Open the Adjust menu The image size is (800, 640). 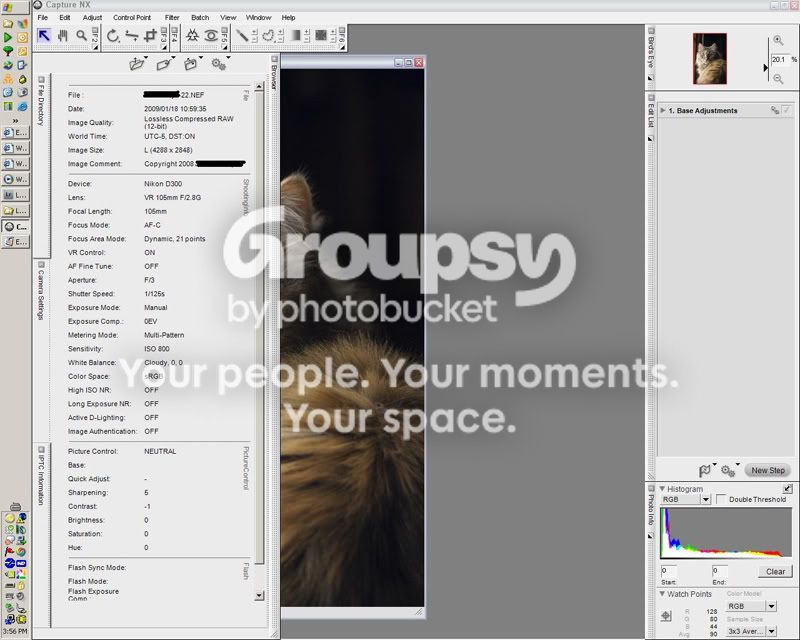(x=92, y=17)
